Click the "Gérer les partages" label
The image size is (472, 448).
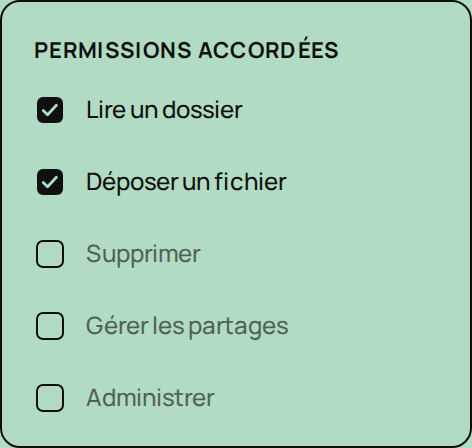pyautogui.click(x=187, y=327)
